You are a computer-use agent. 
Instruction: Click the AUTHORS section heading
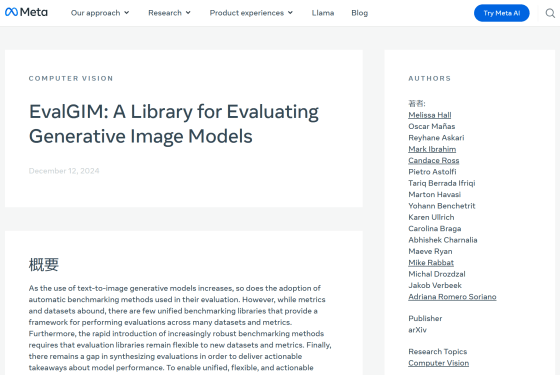point(430,78)
